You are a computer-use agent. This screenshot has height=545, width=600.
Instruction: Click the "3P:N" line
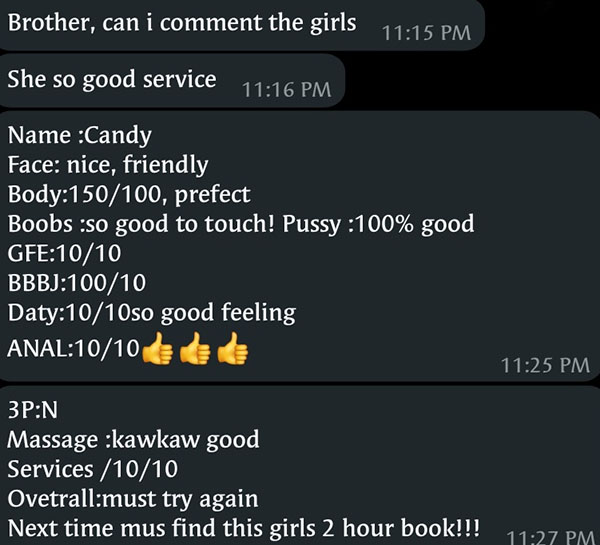tap(33, 410)
